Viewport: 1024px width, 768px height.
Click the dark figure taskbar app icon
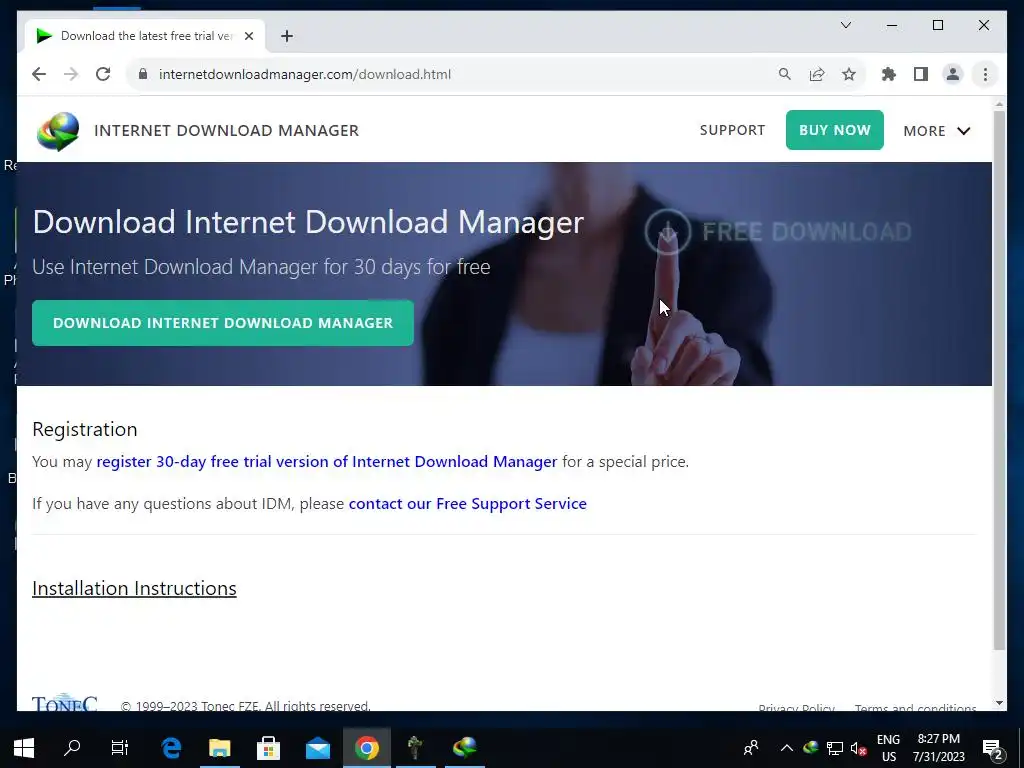(x=415, y=748)
